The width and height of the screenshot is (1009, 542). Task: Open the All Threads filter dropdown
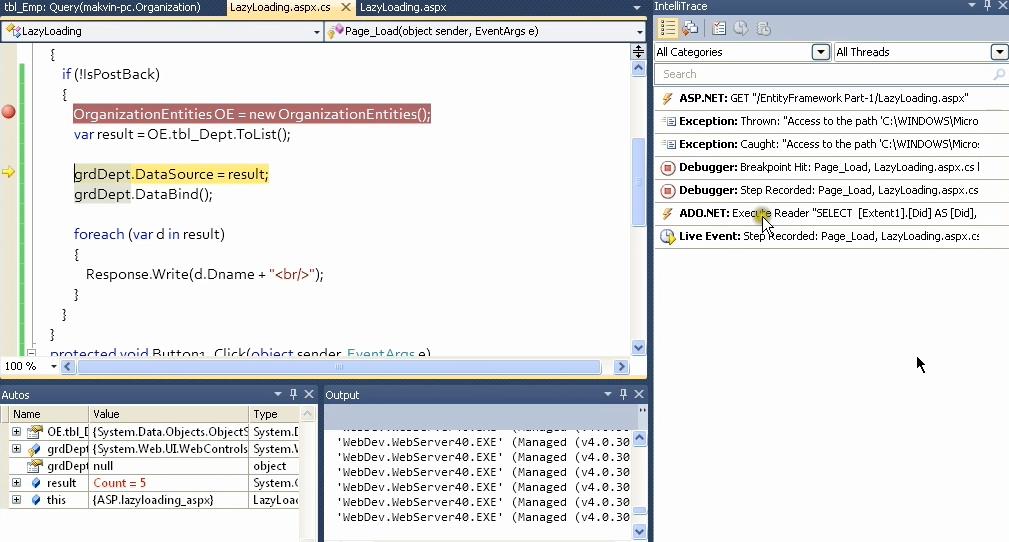(x=999, y=52)
